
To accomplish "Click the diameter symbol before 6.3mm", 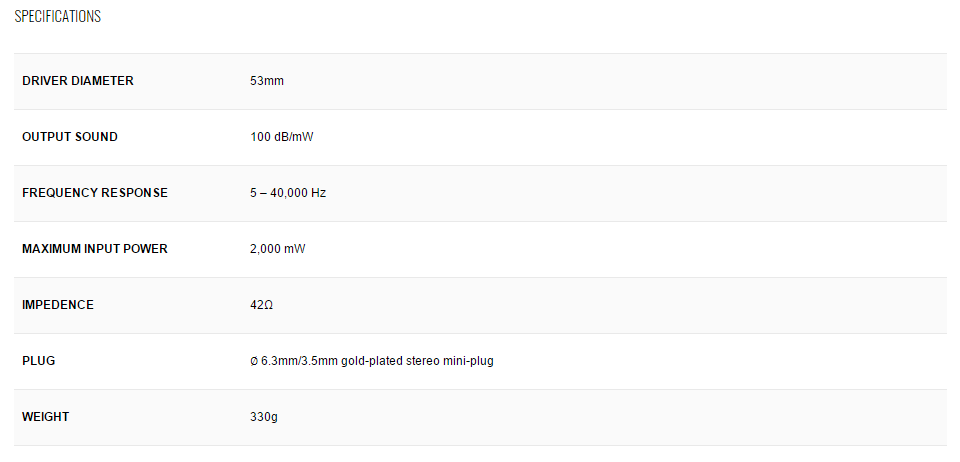I will (254, 361).
